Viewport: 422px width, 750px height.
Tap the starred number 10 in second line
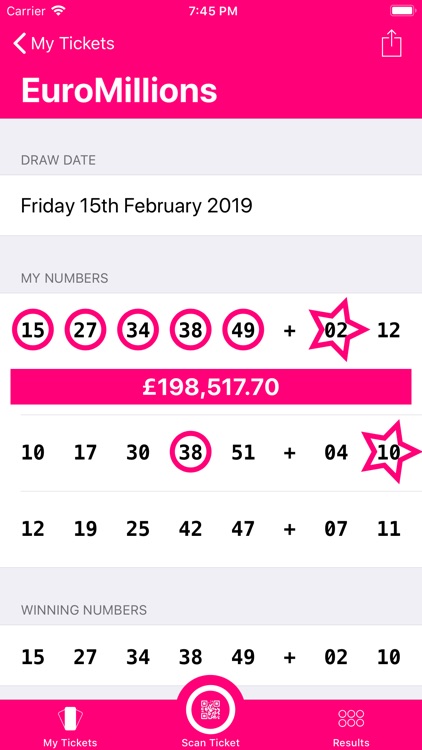[x=390, y=452]
